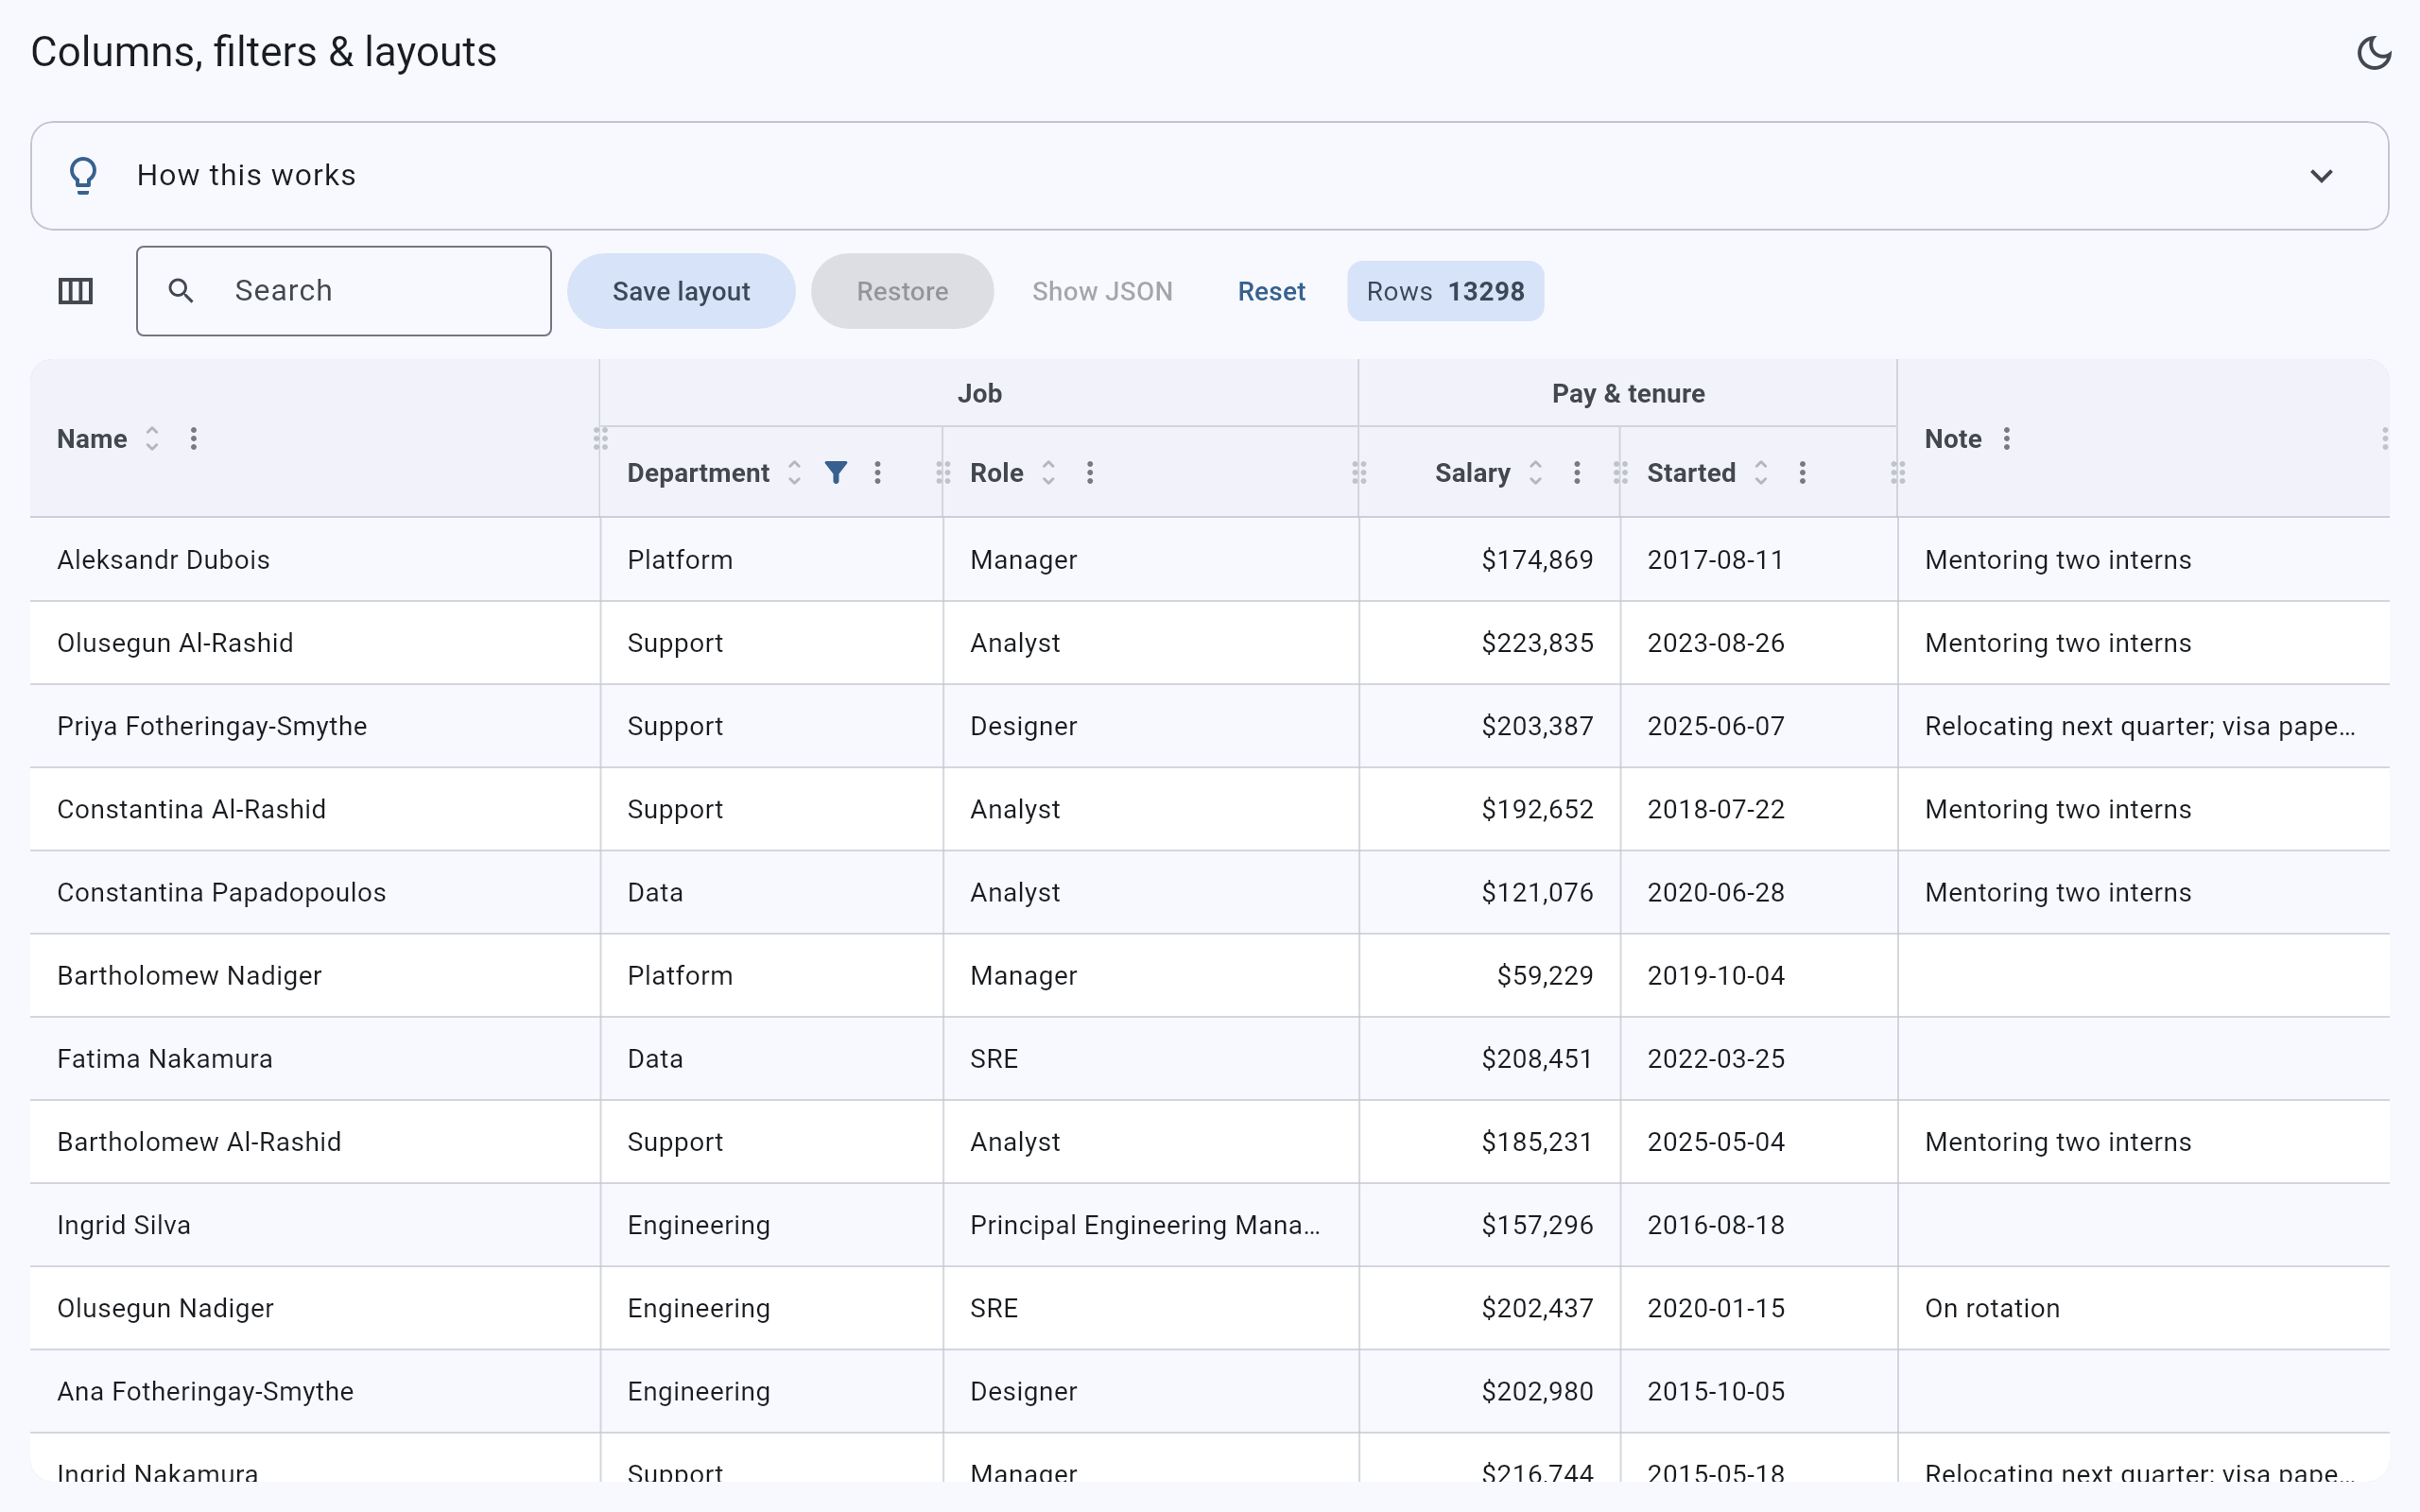Select the Constantina Al-Rashid name cell
This screenshot has width=2420, height=1512.
[x=315, y=809]
